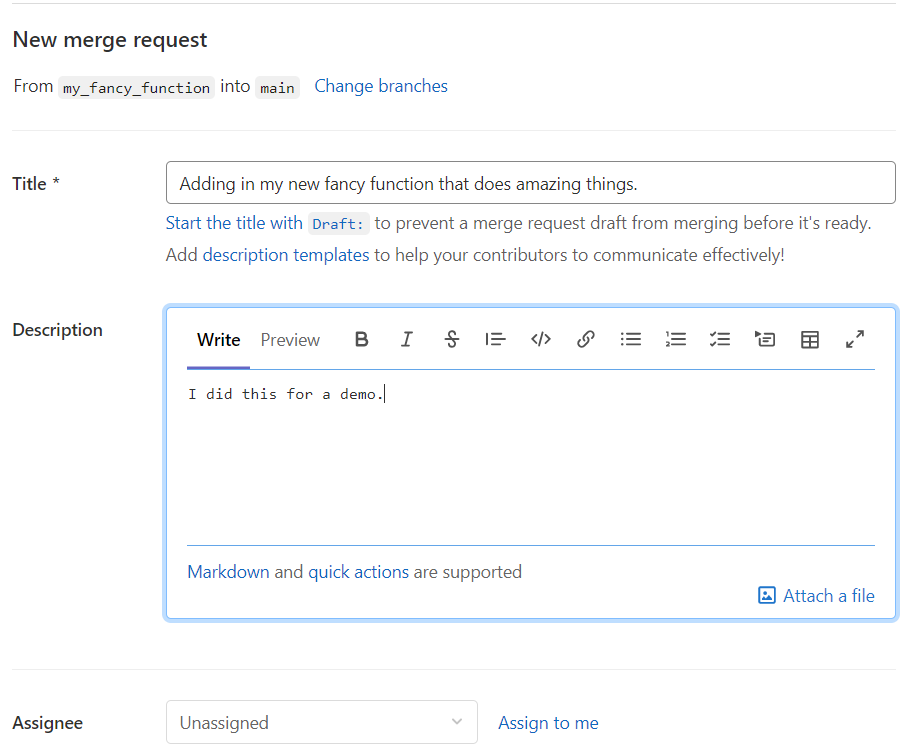Insert code formatting icon
The image size is (915, 753).
tap(541, 340)
